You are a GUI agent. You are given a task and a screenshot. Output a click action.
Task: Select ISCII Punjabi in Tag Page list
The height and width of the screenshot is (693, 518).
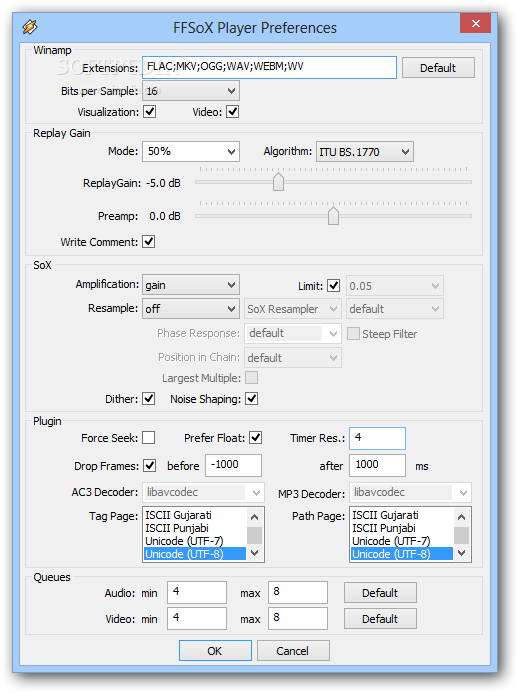click(194, 528)
